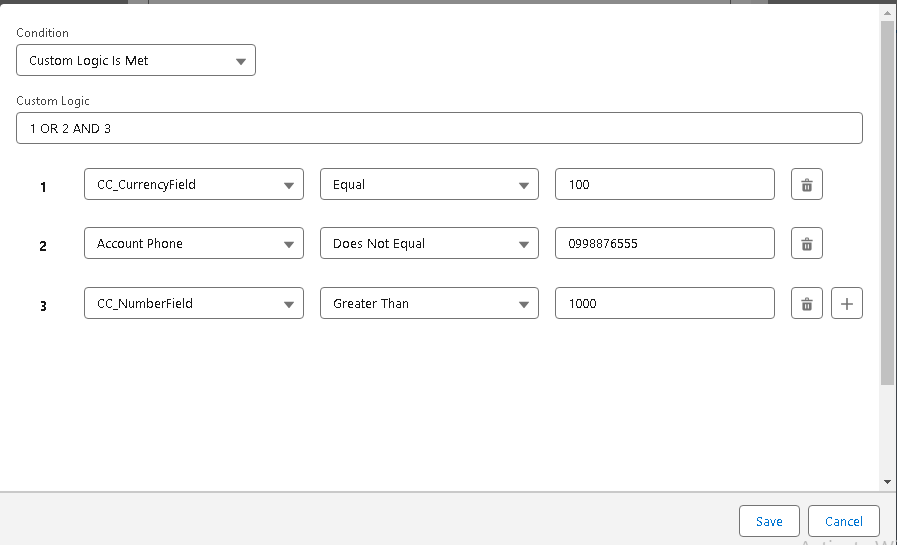Select the value field containing 1000
This screenshot has height=545, width=897.
664,304
